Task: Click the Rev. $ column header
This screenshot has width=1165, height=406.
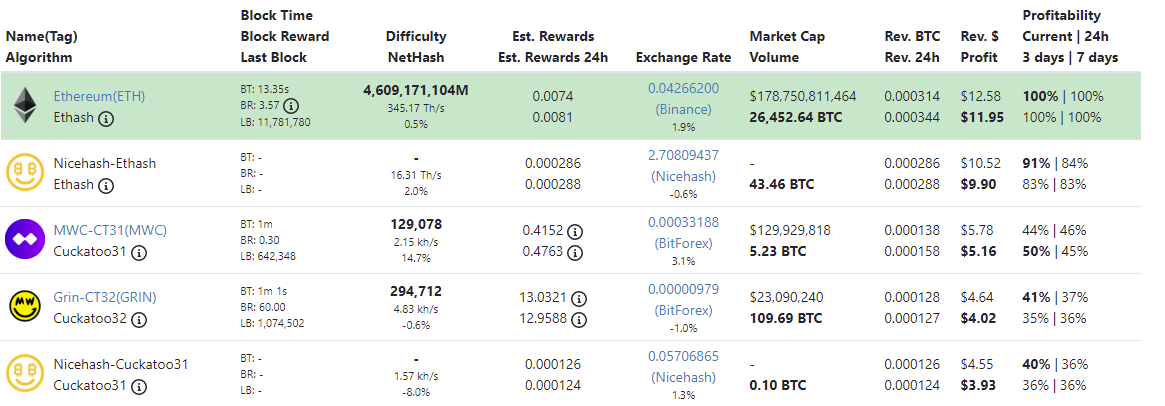Action: click(x=979, y=36)
